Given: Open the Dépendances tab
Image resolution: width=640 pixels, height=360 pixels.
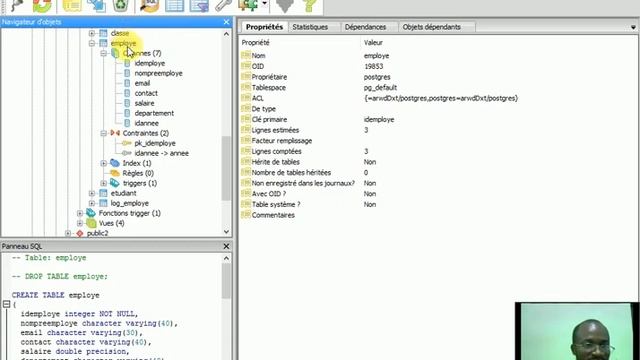Looking at the screenshot, I should pos(365,27).
